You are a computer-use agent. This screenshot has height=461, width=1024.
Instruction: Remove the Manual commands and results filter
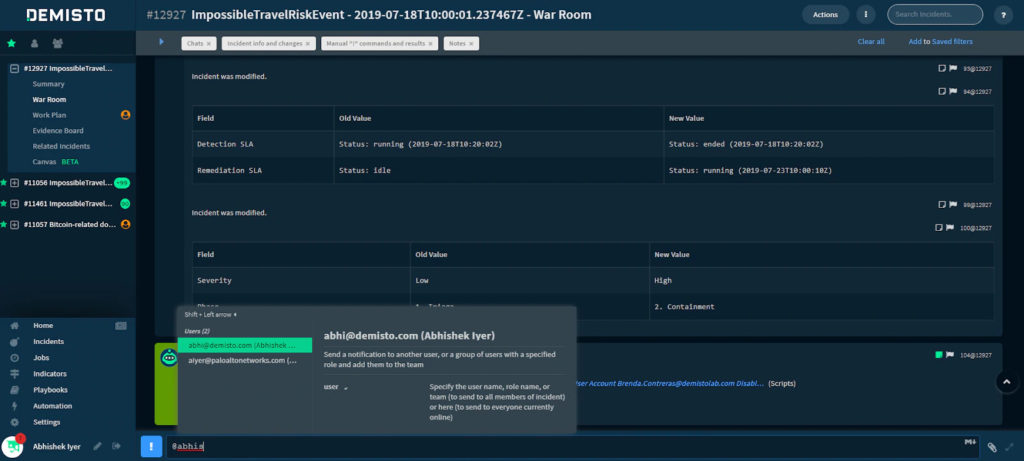point(430,44)
